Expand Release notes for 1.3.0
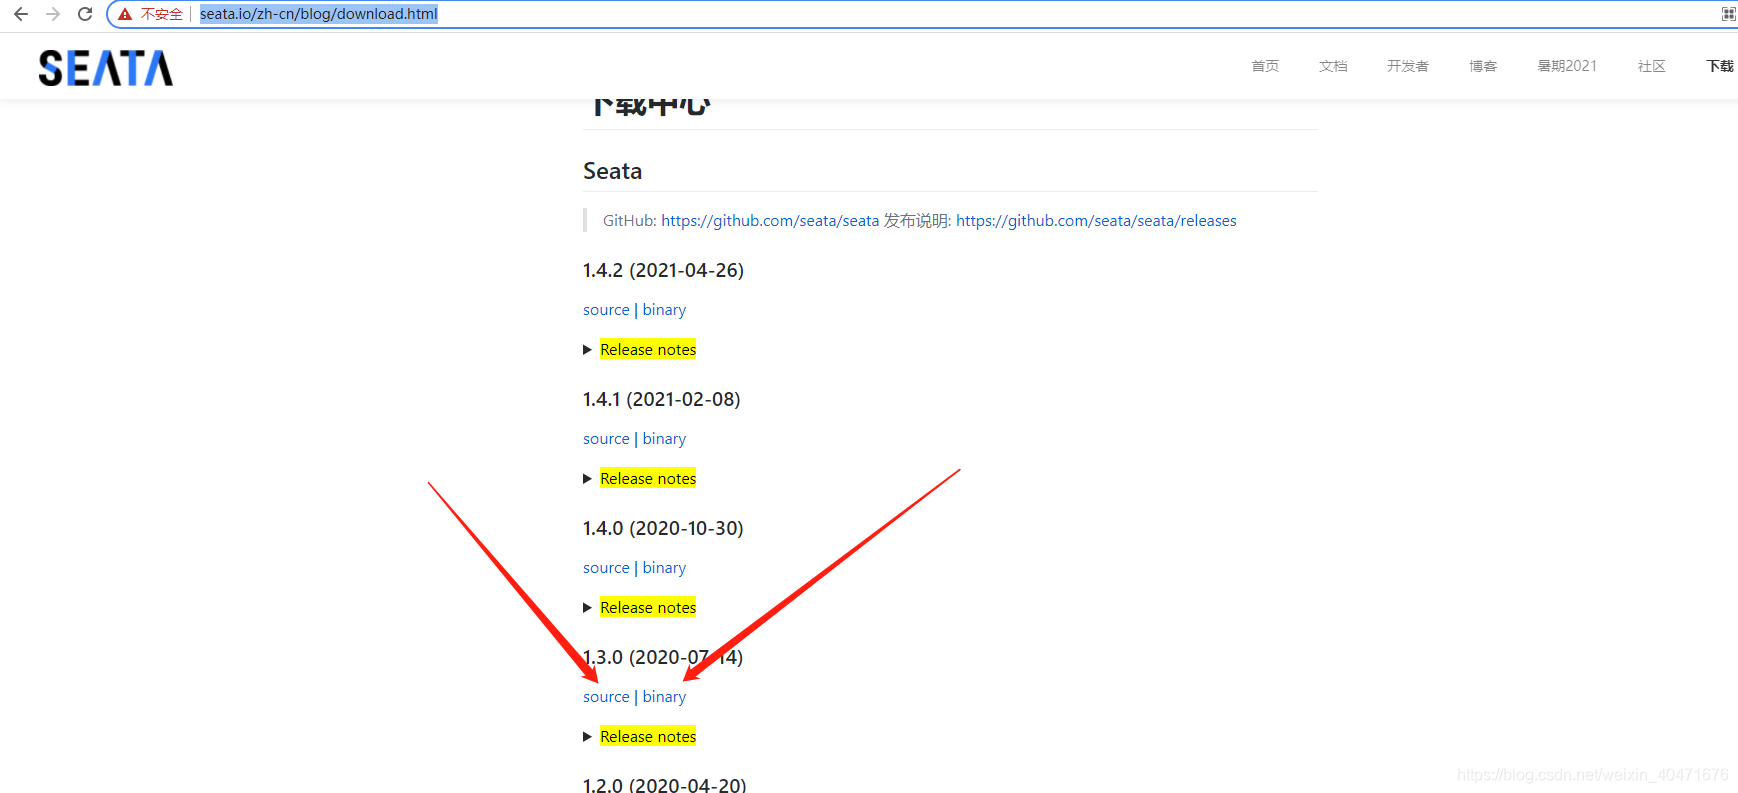The width and height of the screenshot is (1738, 793). [648, 737]
